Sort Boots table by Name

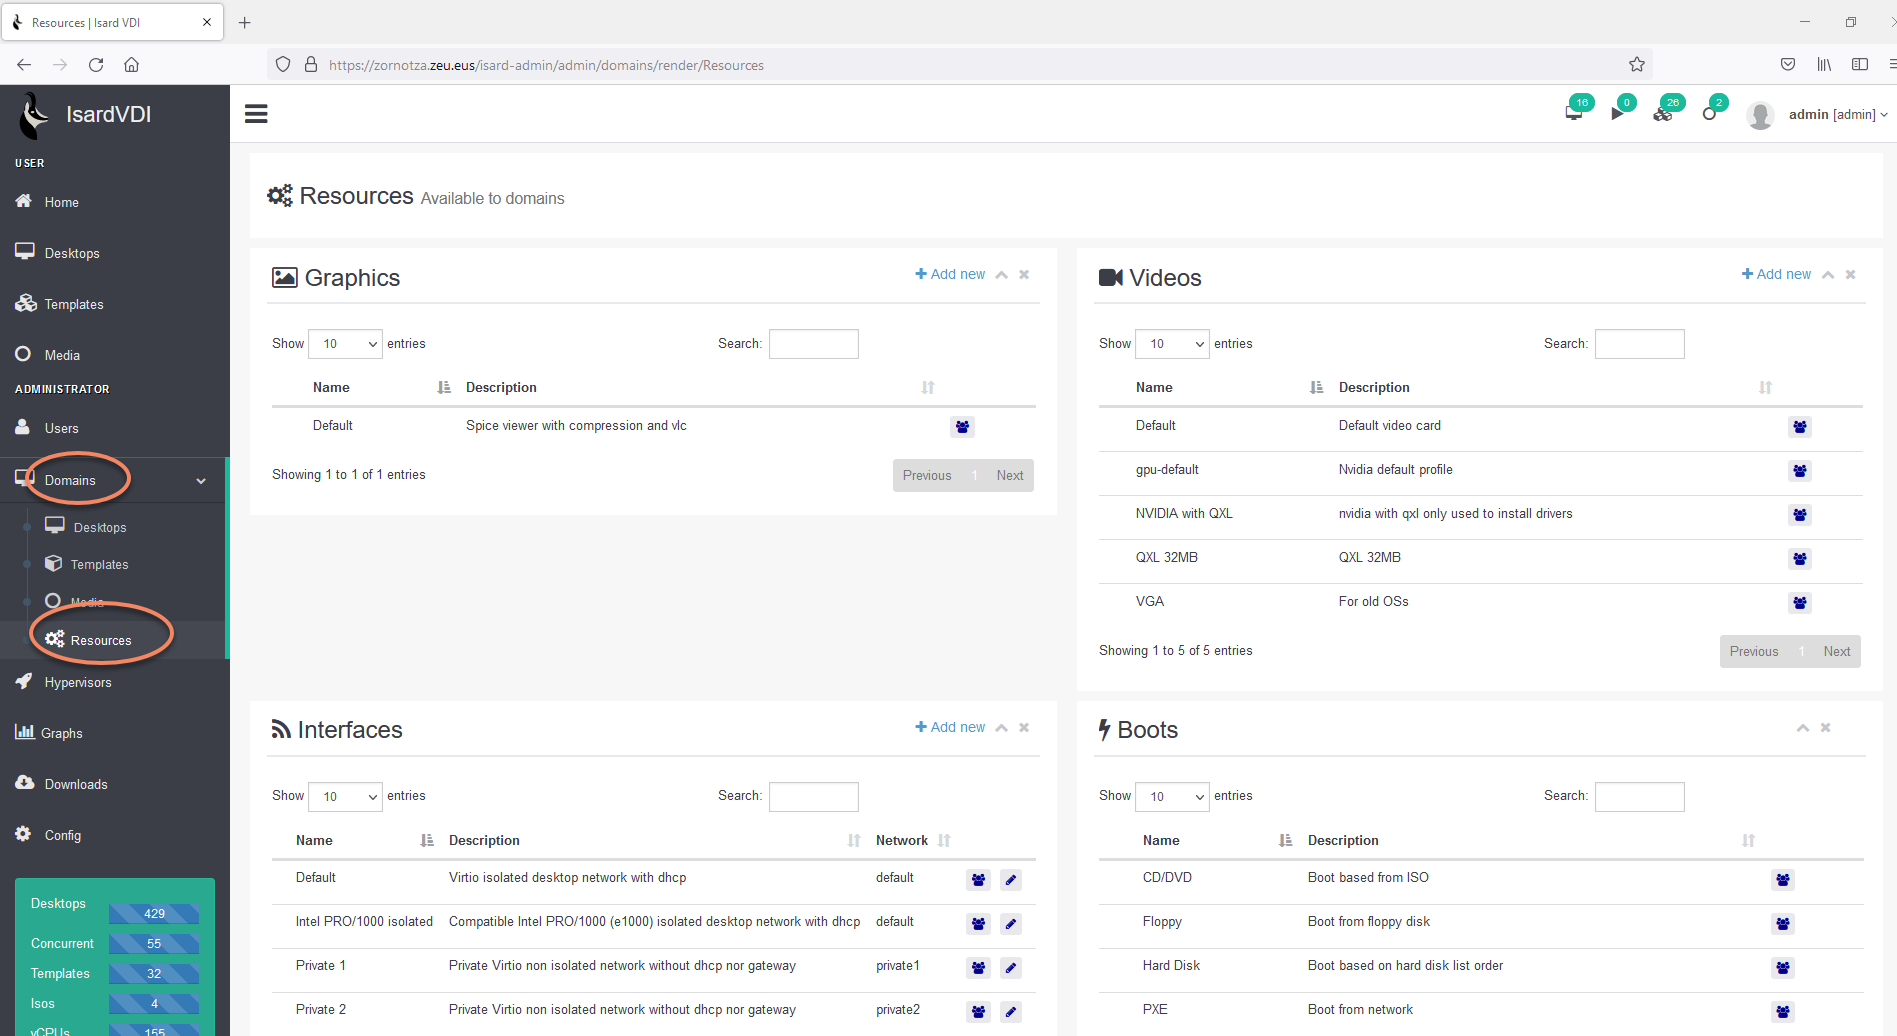[1217, 841]
